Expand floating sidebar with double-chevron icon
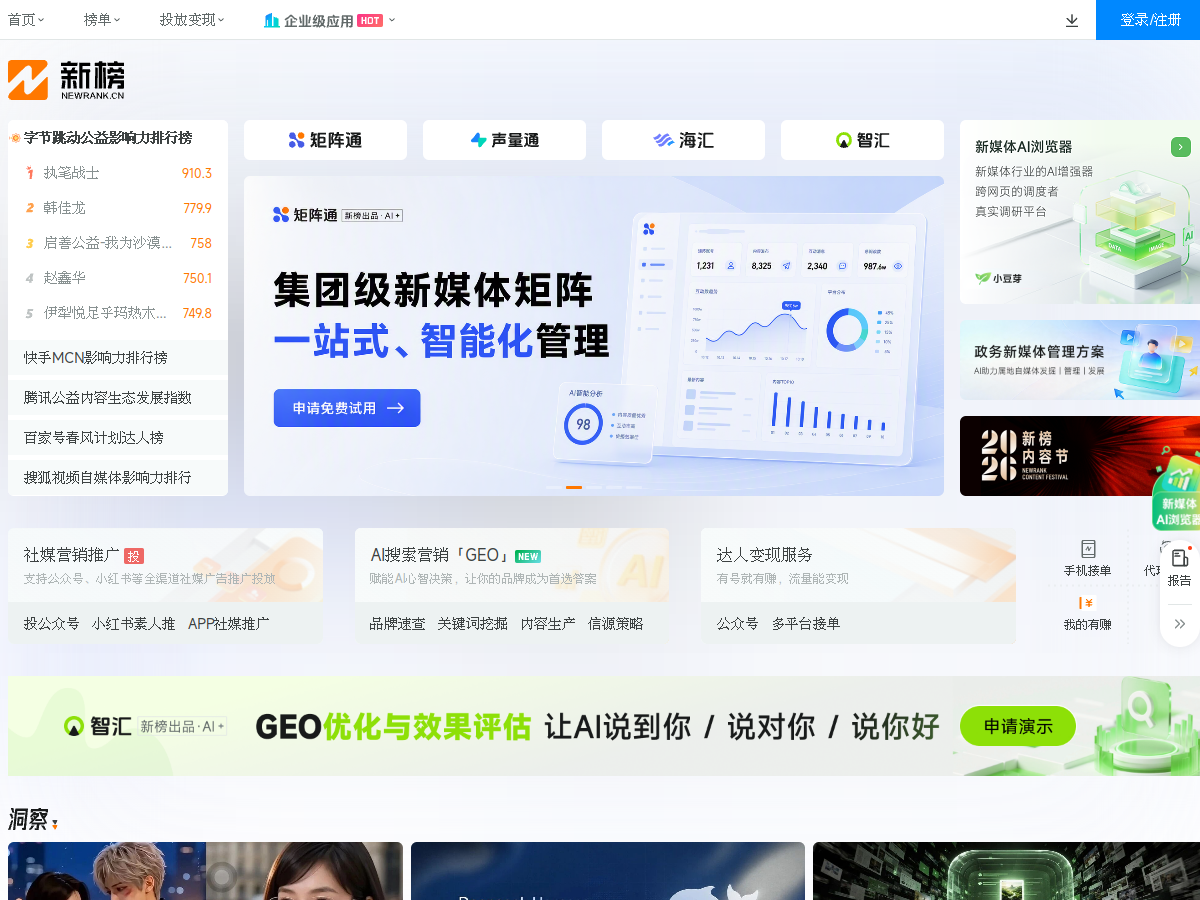 (x=1180, y=623)
